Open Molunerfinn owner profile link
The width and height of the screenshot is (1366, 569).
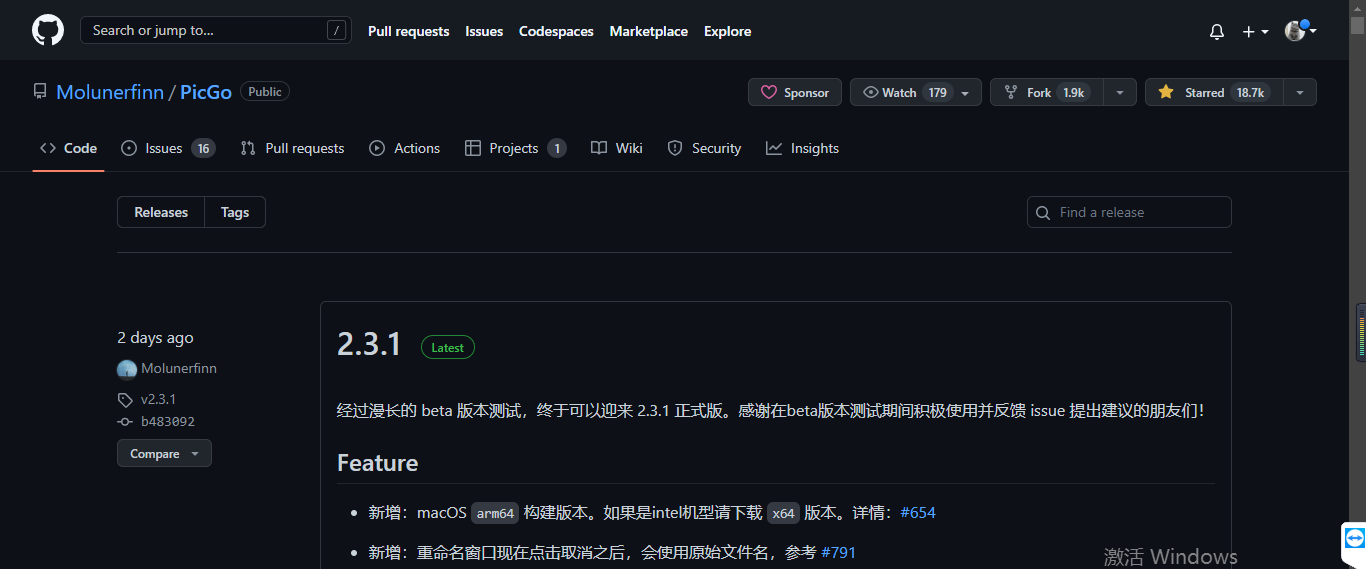(x=110, y=92)
